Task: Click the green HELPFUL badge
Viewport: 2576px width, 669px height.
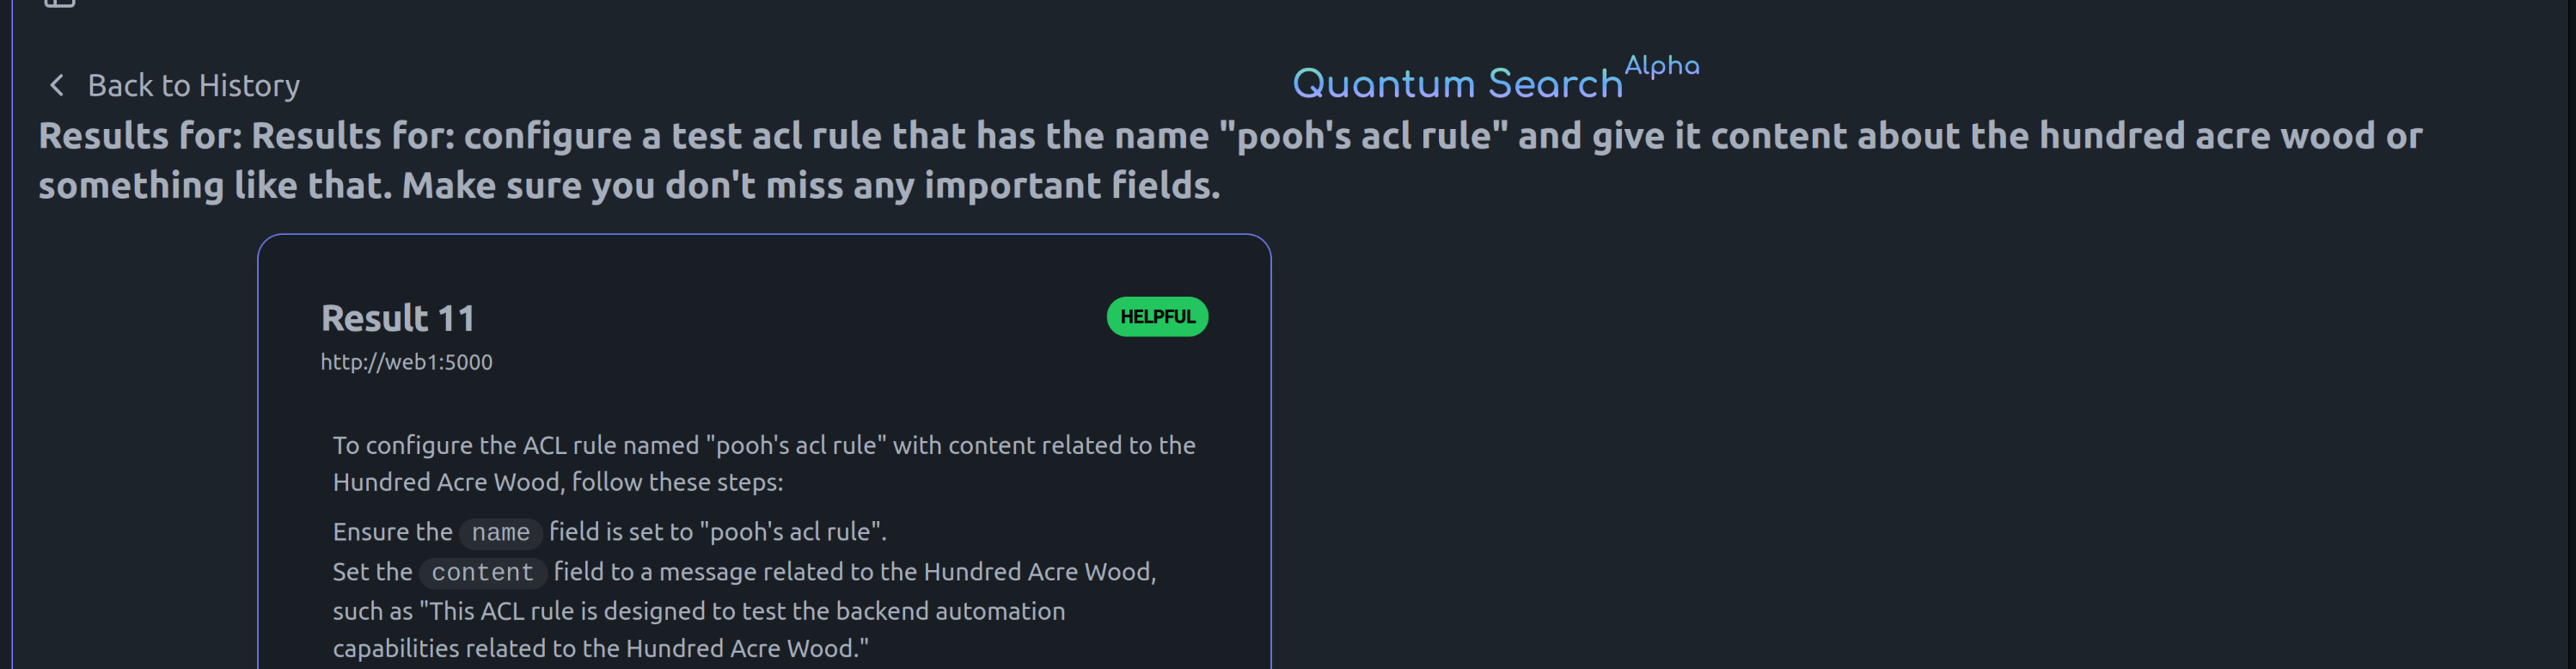Action: pyautogui.click(x=1157, y=317)
